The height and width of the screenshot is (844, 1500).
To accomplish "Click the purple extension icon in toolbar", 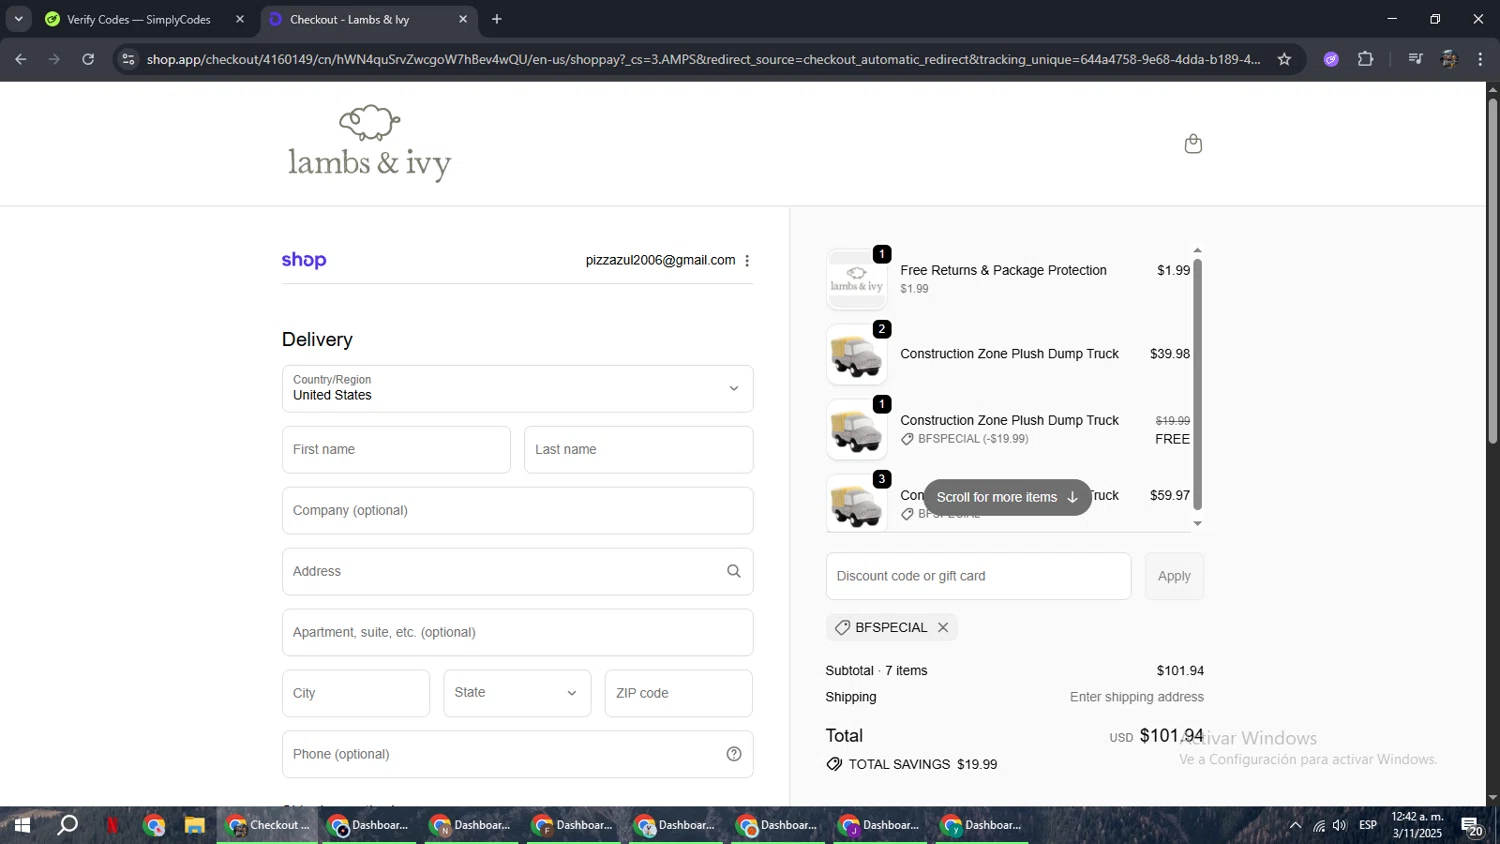I will tap(1331, 59).
